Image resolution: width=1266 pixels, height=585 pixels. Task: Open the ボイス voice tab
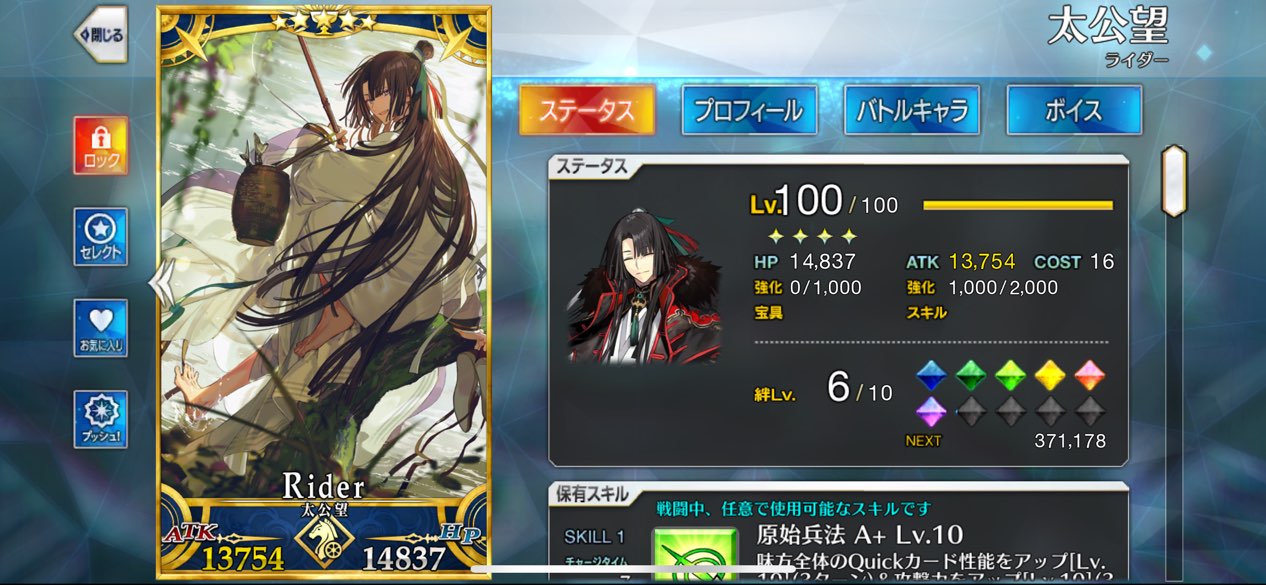pyautogui.click(x=1074, y=110)
